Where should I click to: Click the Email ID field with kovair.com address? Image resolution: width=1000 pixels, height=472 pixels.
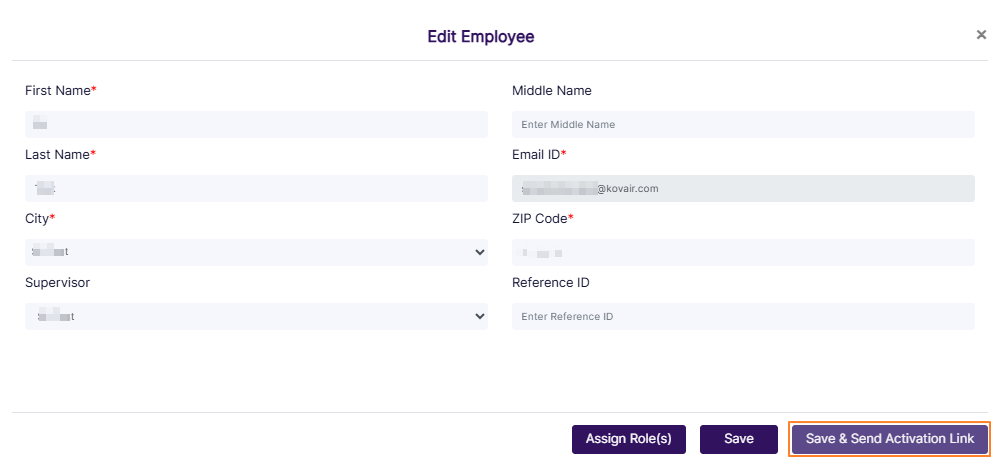[x=742, y=188]
